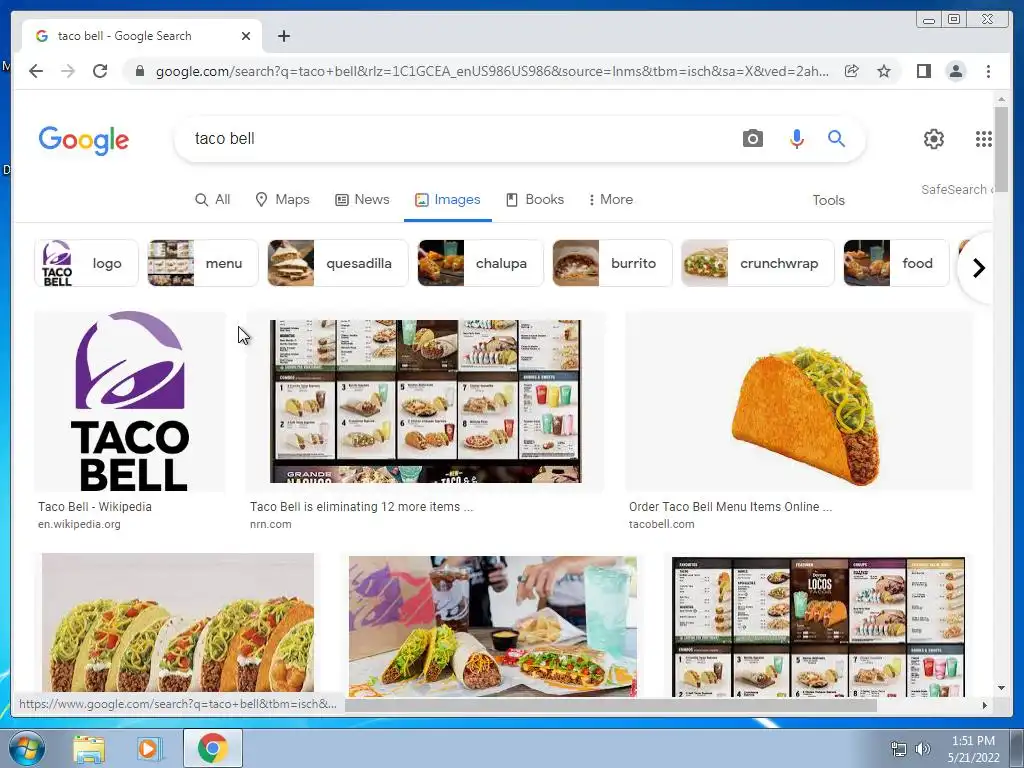This screenshot has height=768, width=1024.
Task: Bookmark this page with the star icon
Action: [884, 71]
